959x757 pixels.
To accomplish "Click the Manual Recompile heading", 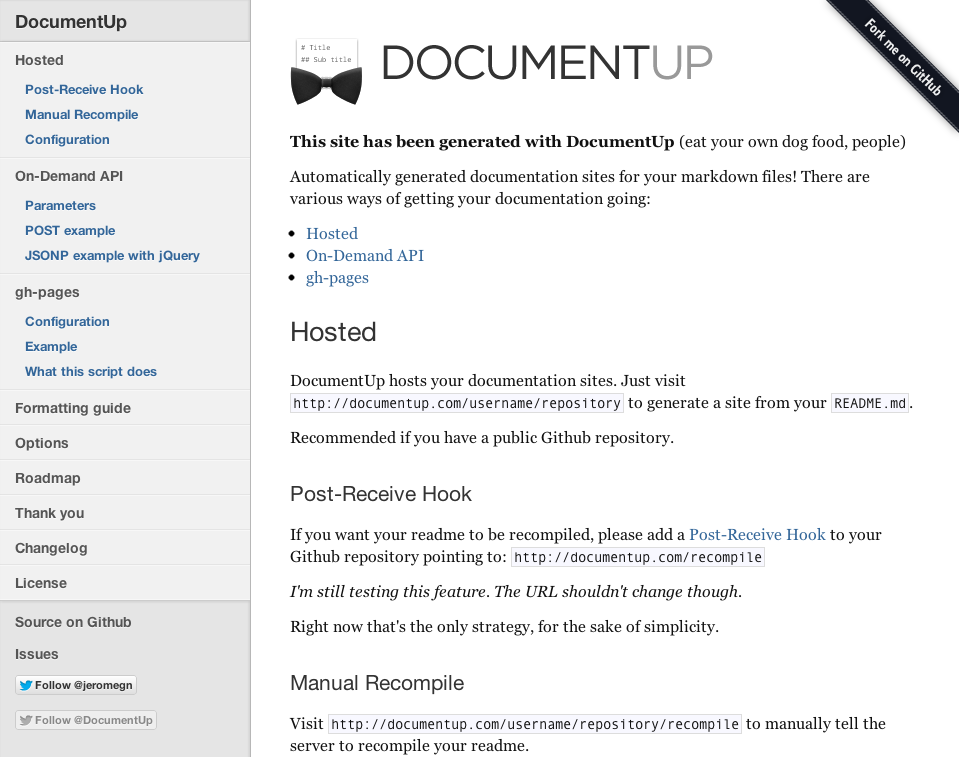I will tap(377, 683).
